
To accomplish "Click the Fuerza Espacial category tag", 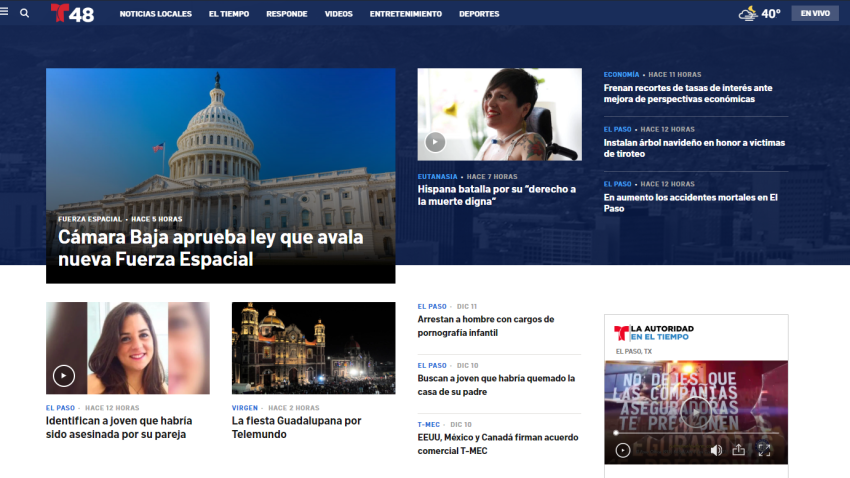I will (x=90, y=219).
